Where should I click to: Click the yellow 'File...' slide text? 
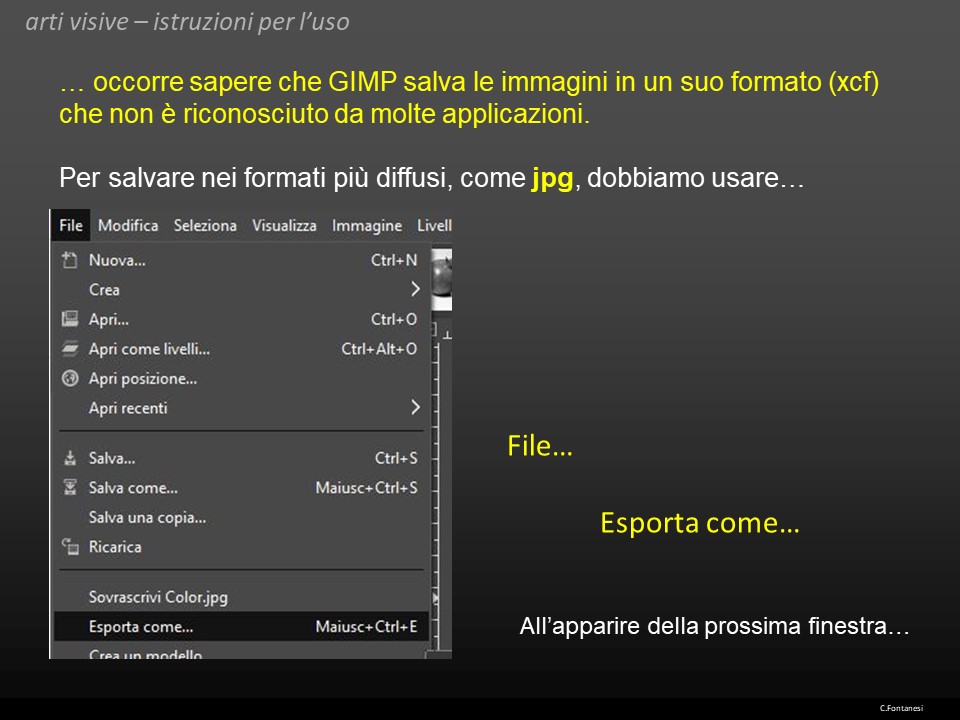click(540, 446)
